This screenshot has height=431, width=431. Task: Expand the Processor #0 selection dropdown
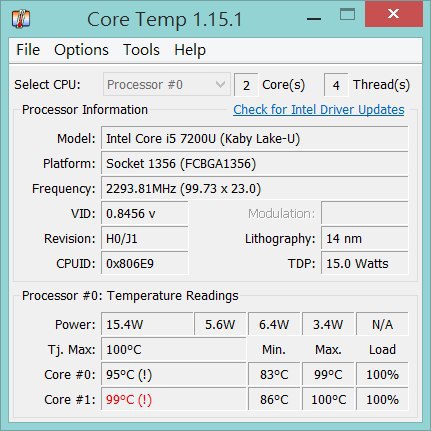click(167, 84)
